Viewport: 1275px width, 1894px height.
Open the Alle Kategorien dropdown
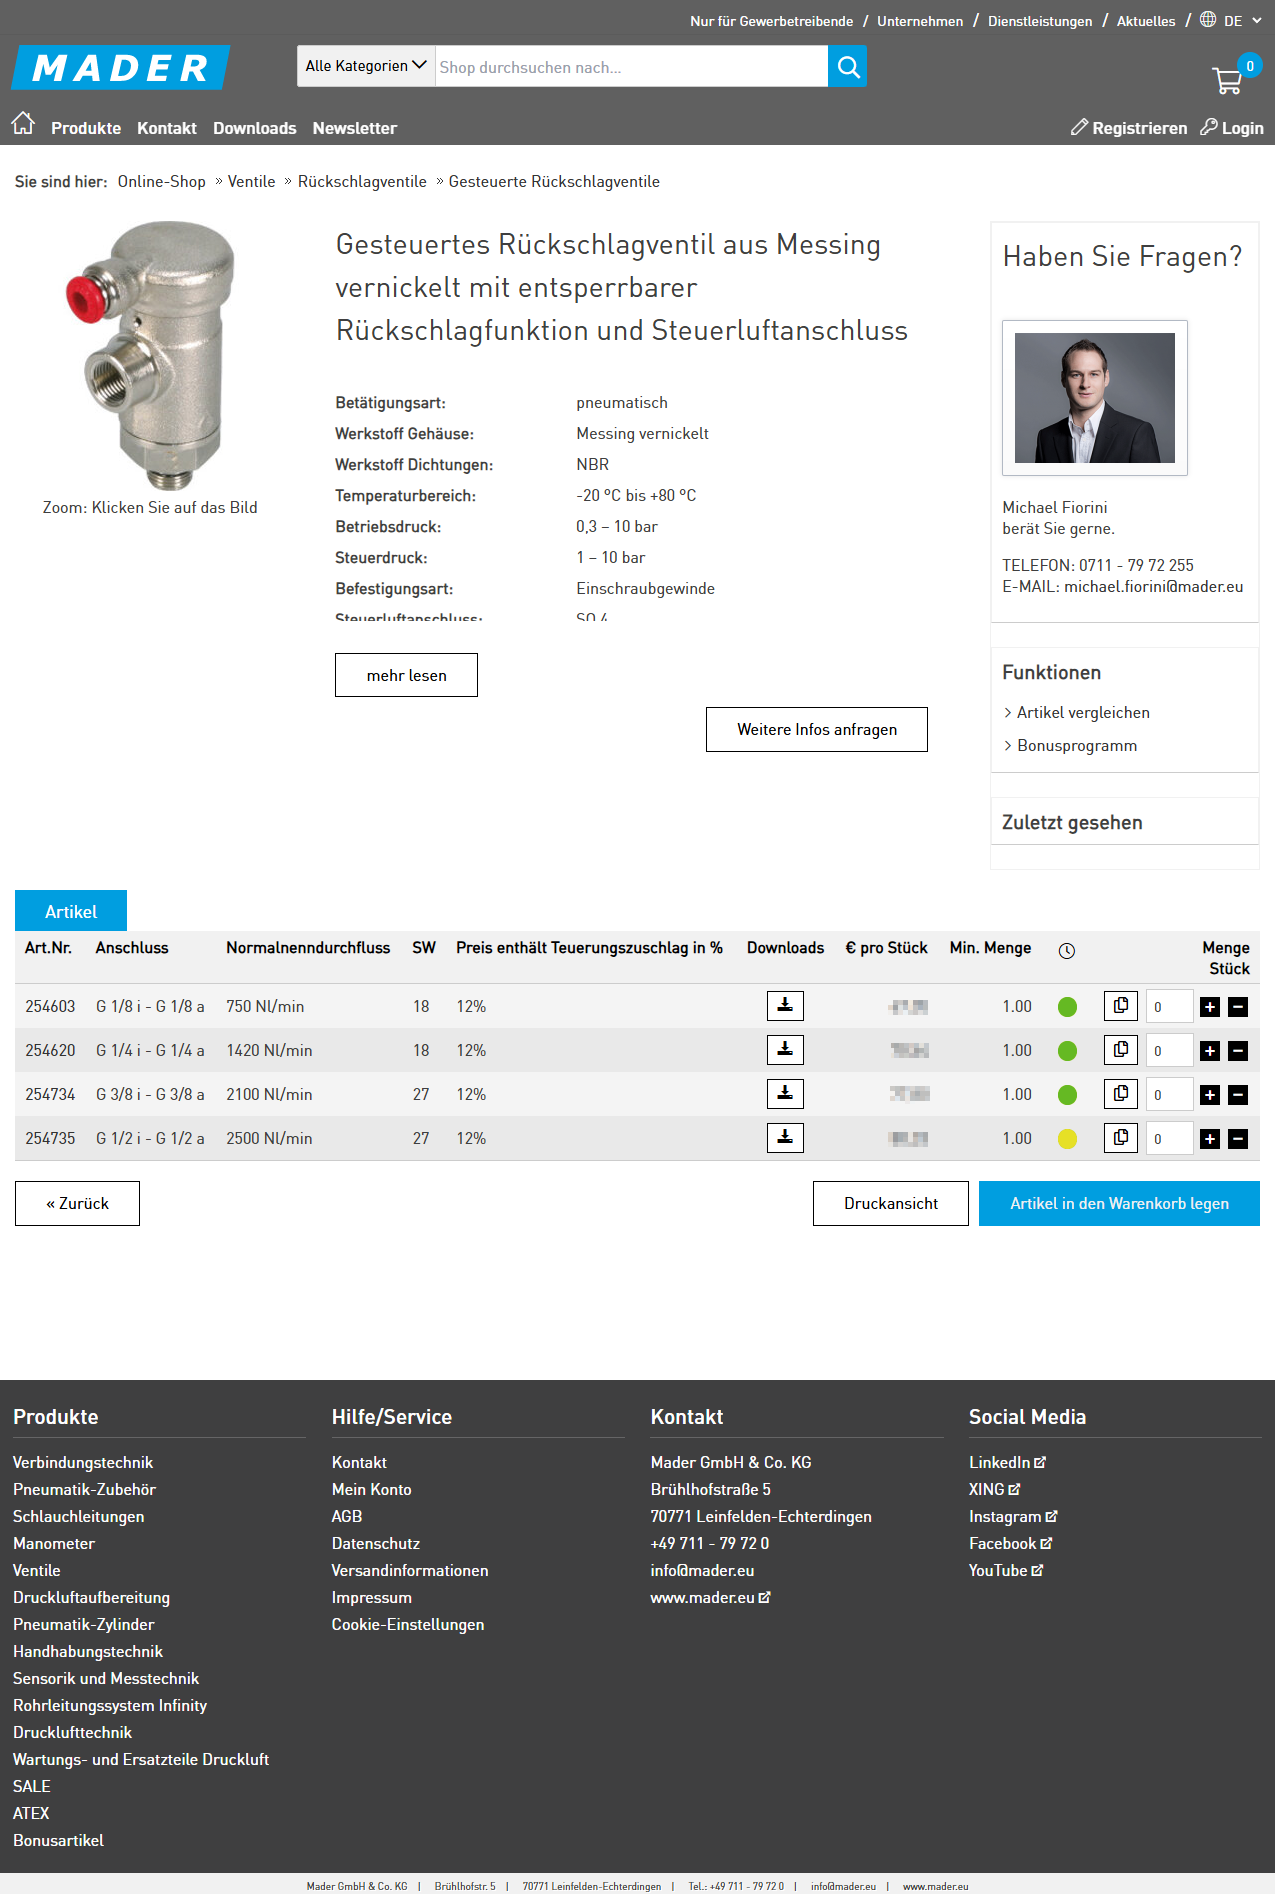click(366, 66)
